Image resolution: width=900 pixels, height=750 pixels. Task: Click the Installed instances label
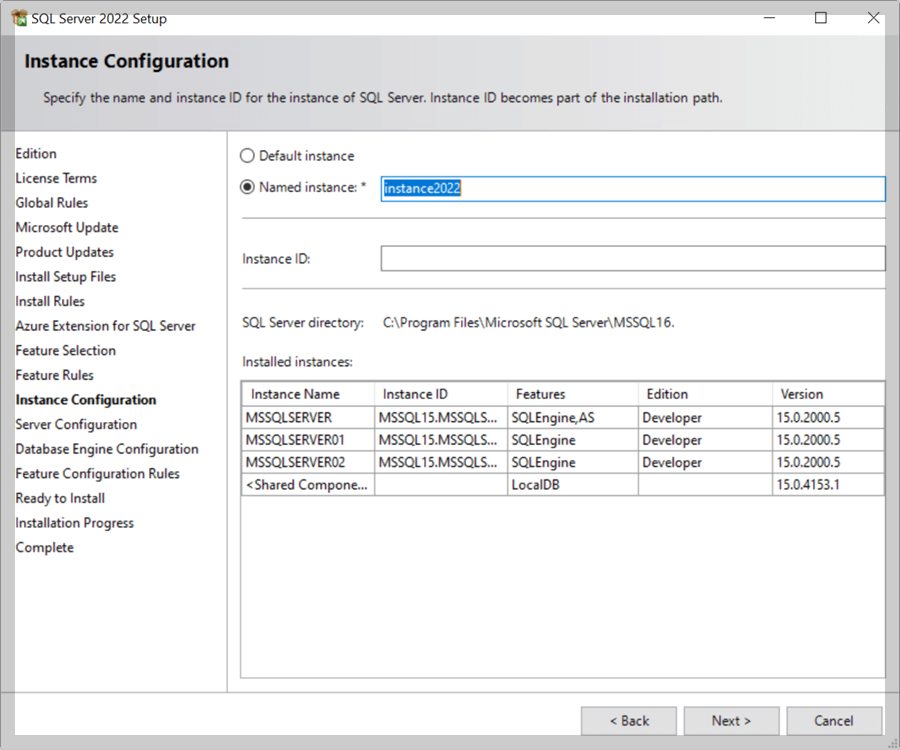(297, 362)
